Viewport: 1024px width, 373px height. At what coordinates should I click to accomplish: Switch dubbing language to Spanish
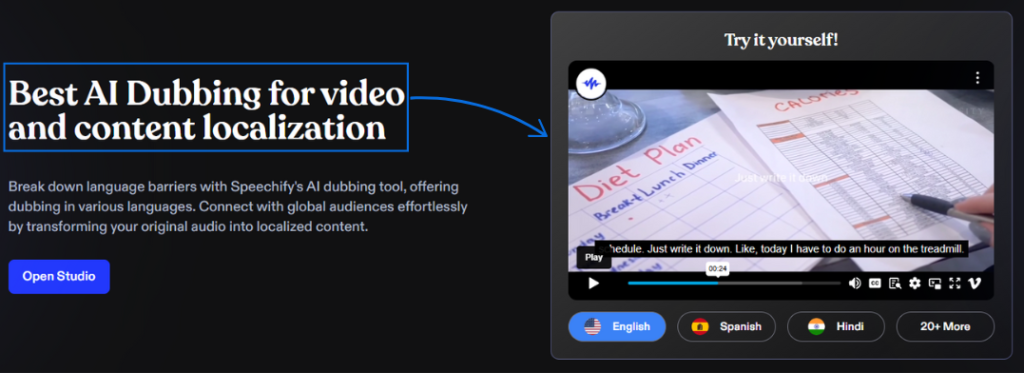click(x=726, y=327)
